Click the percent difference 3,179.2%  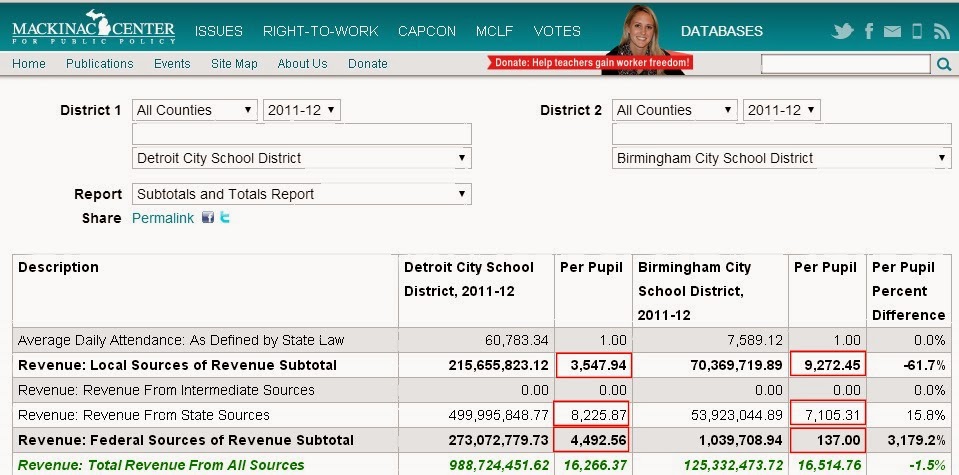point(915,440)
